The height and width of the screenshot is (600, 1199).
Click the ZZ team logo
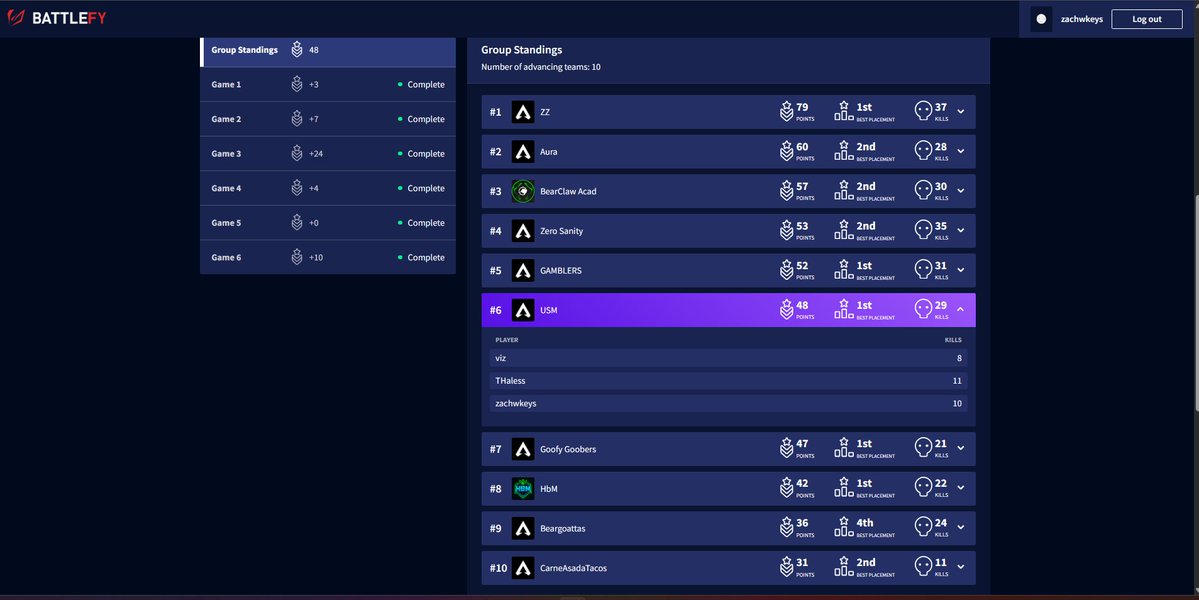click(523, 112)
